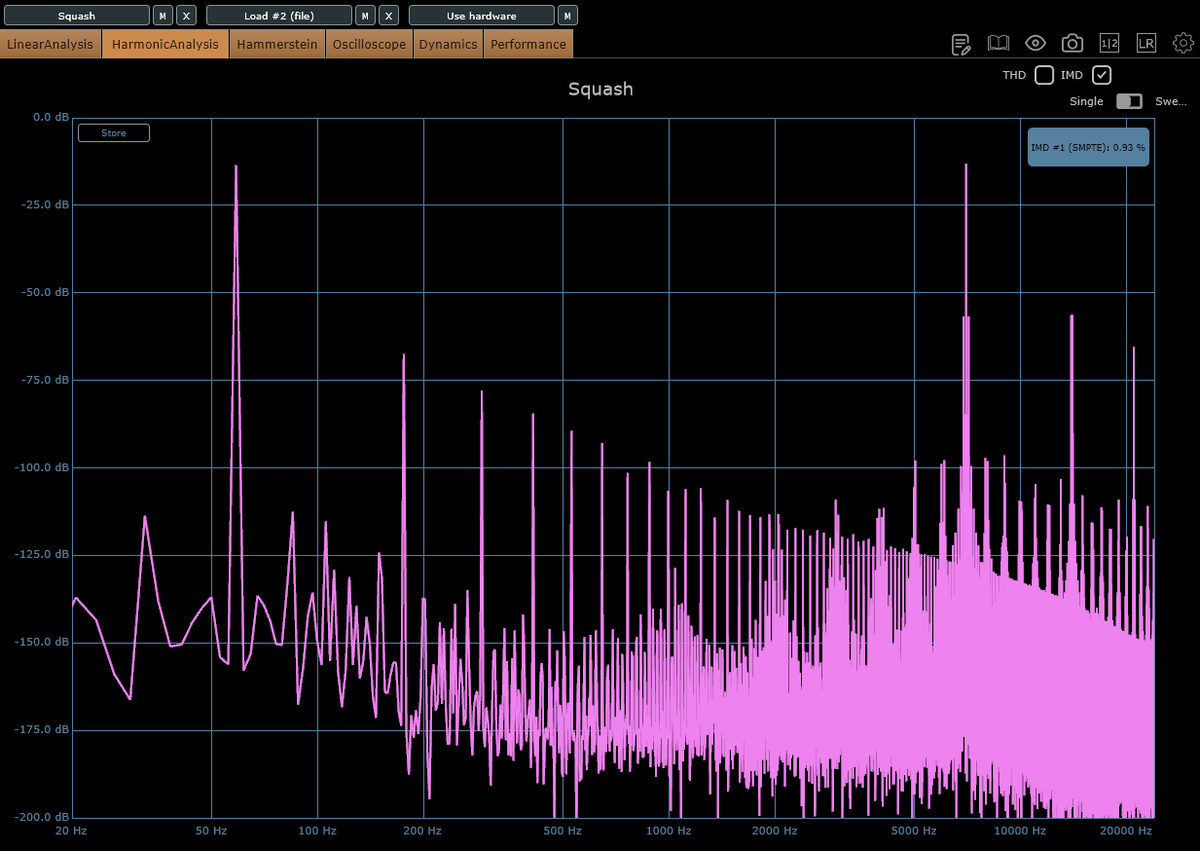Go to the Performance tab

tap(528, 44)
